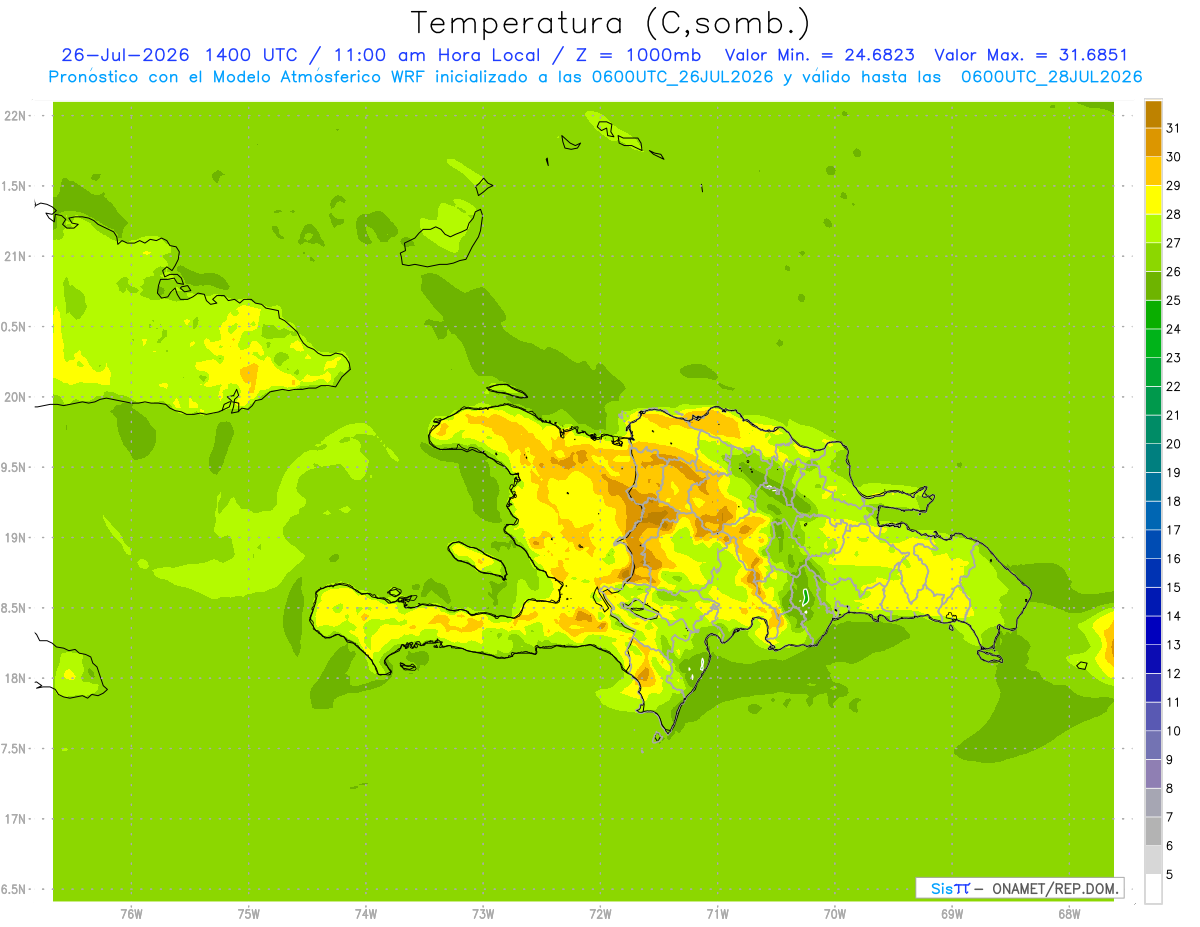Click the SisPI - ONAMET/REP.DOM. watermark
Screen dimensions: 1200x927
click(x=1019, y=888)
